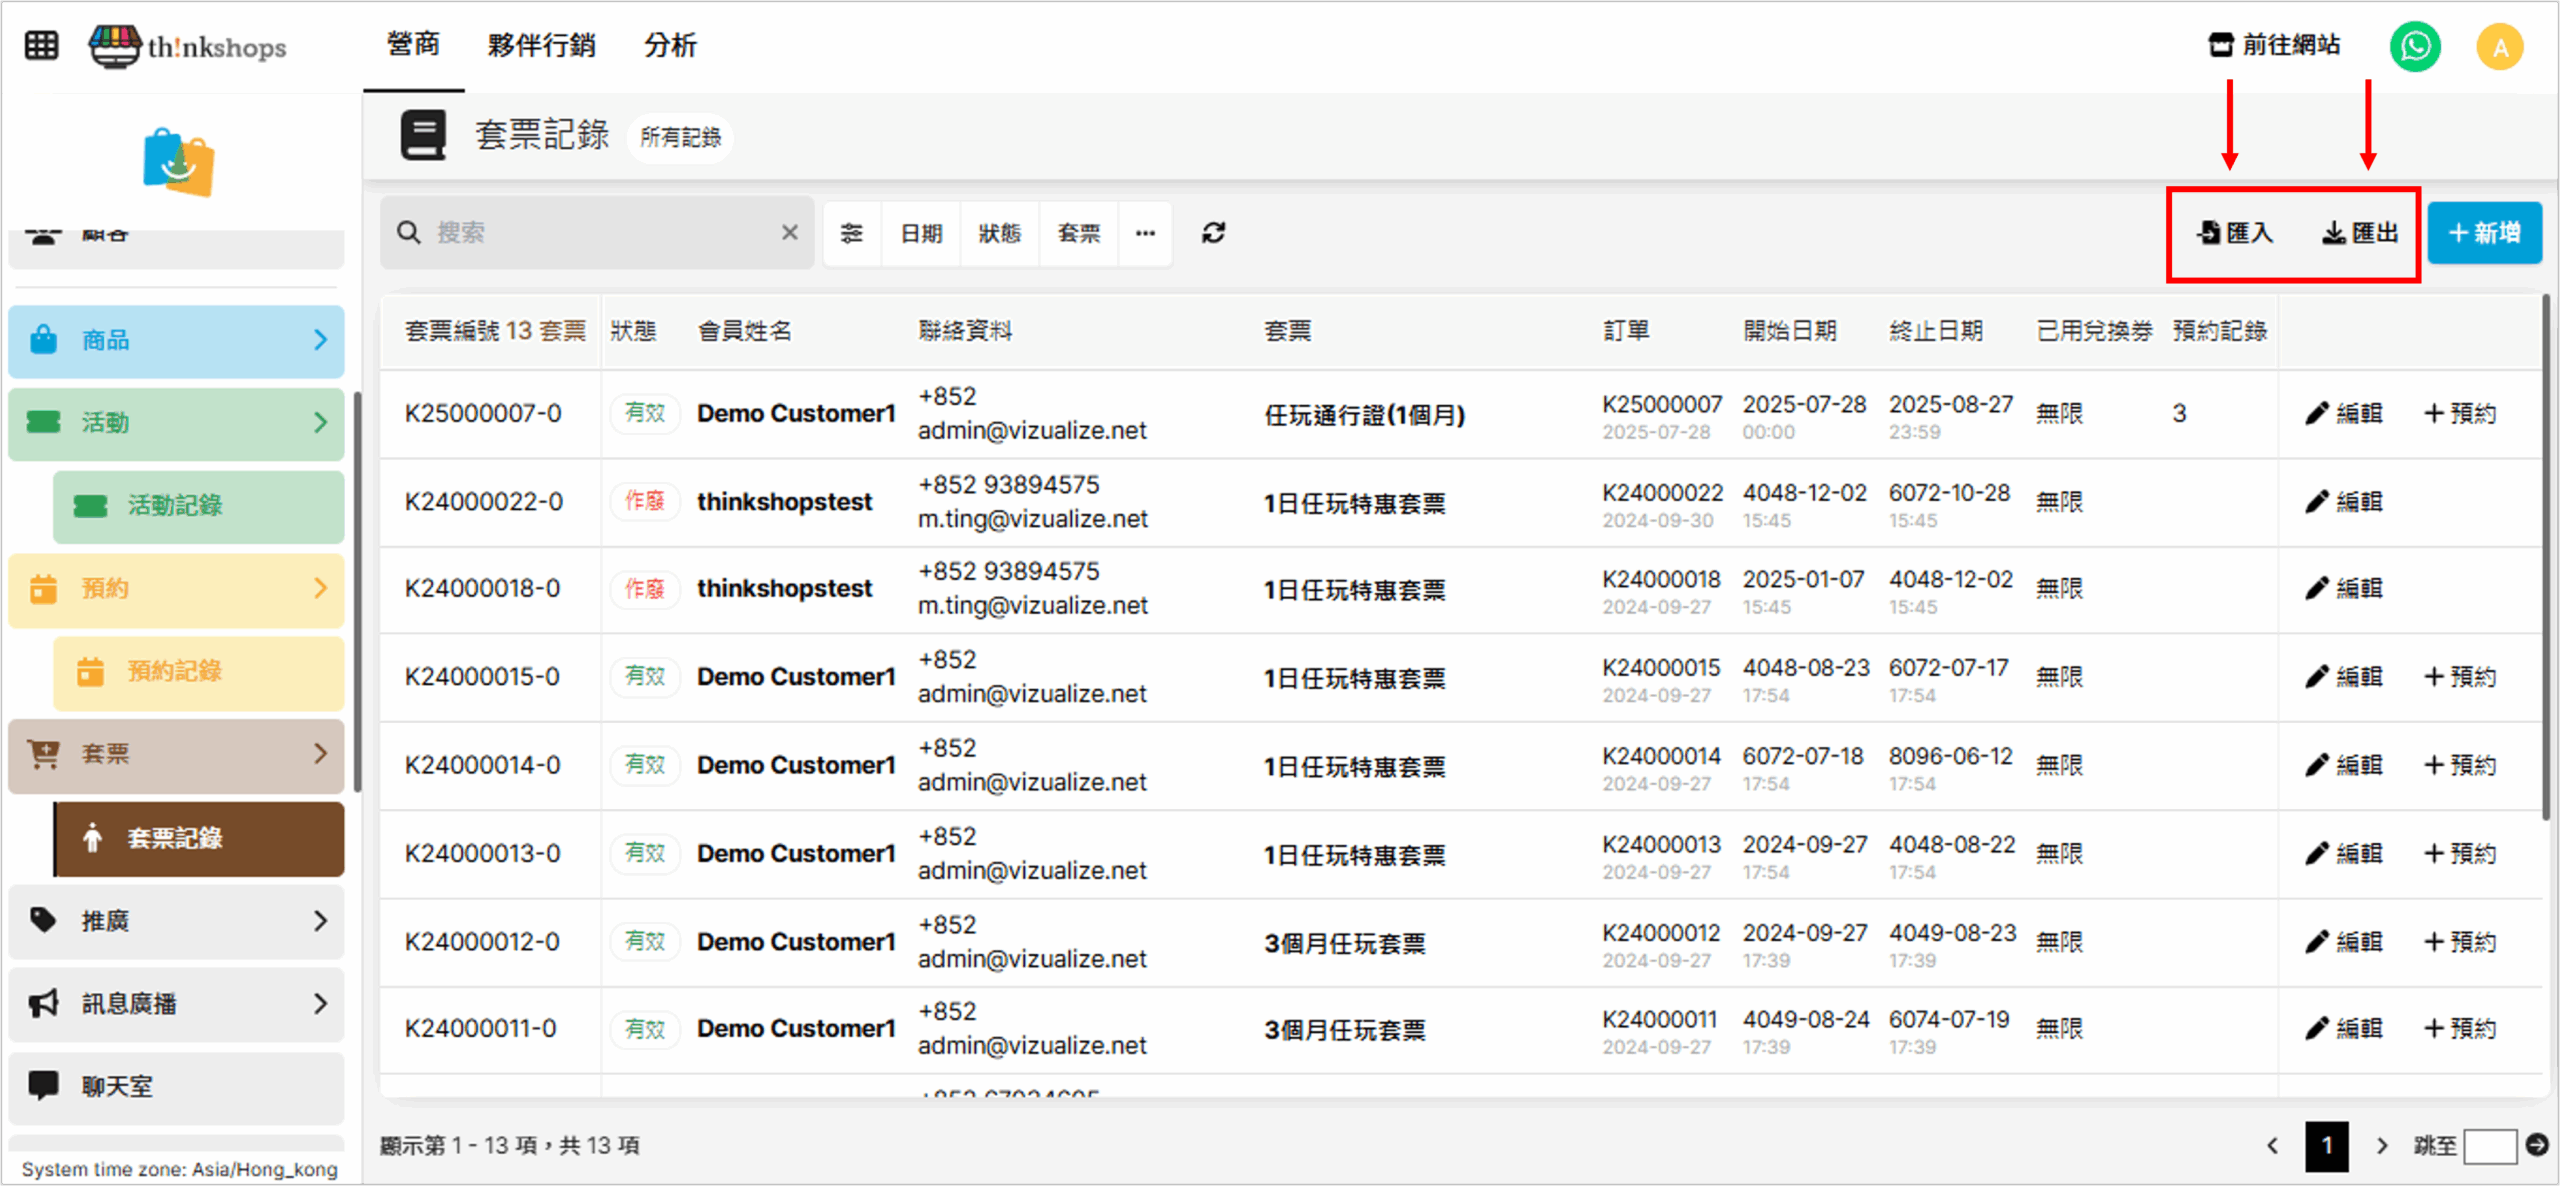This screenshot has height=1186, width=2560.
Task: Click the more options ellipsis
Action: click(x=1145, y=233)
